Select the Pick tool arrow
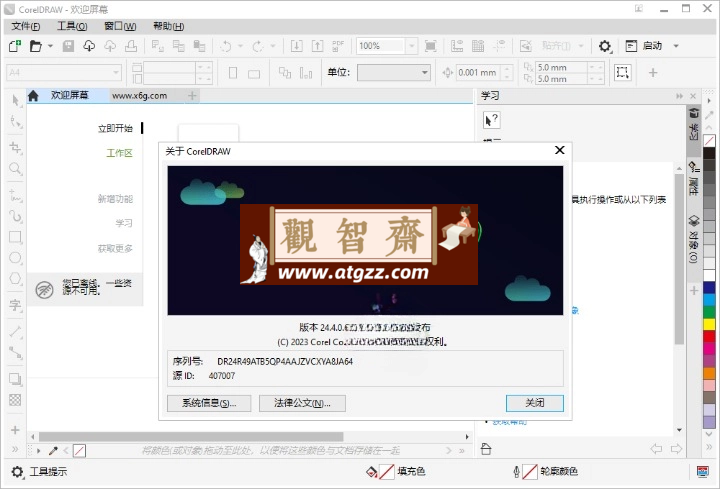The width and height of the screenshot is (720, 489). click(16, 100)
